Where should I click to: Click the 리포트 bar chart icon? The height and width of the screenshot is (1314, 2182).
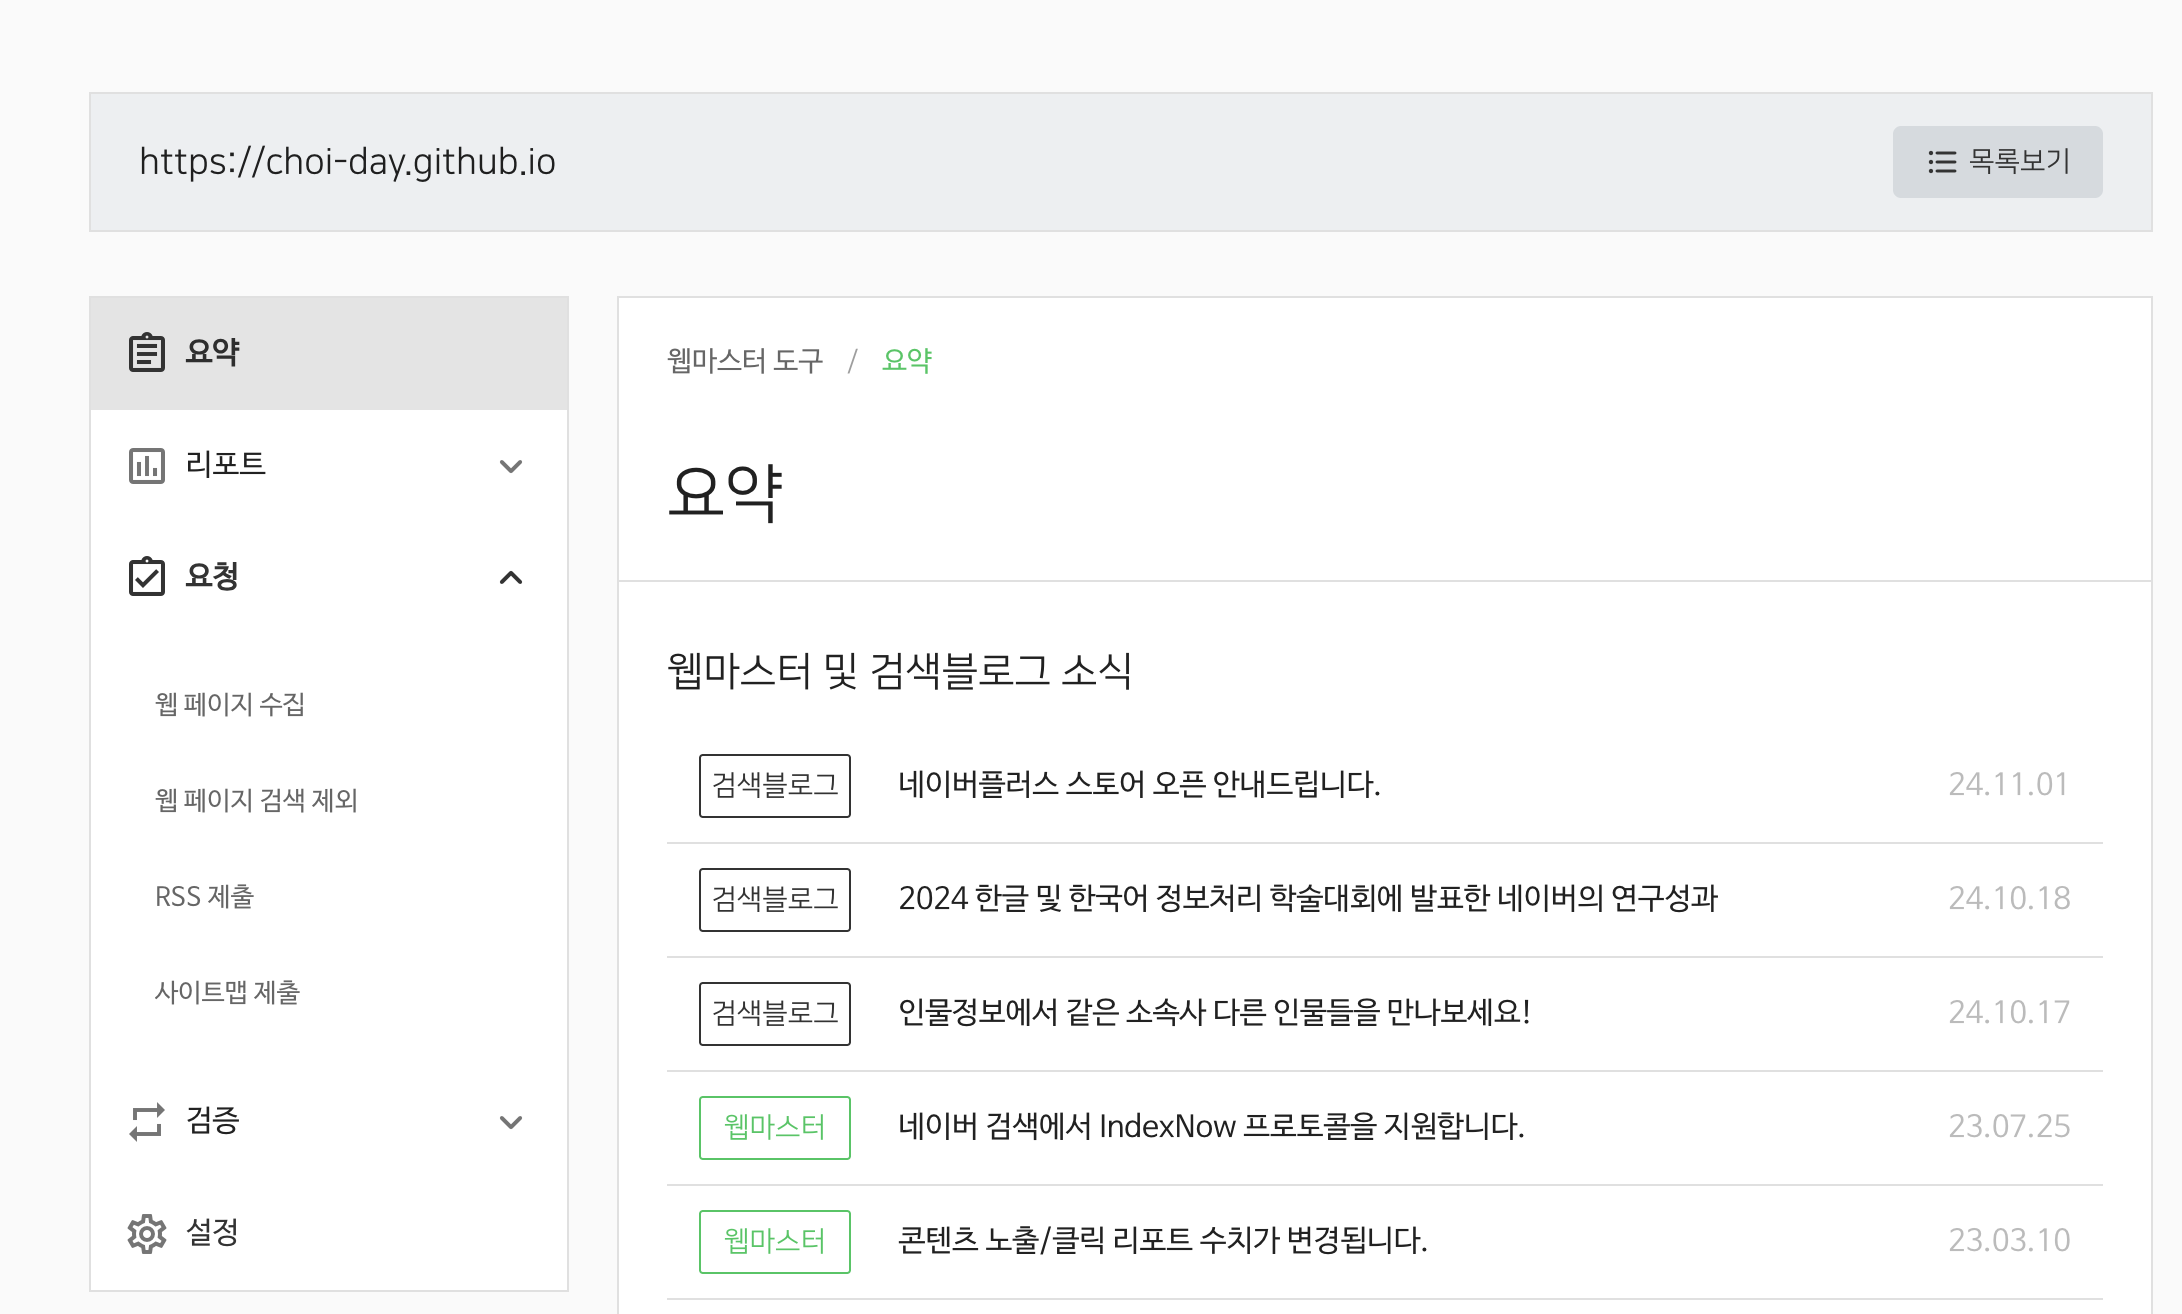pyautogui.click(x=146, y=465)
